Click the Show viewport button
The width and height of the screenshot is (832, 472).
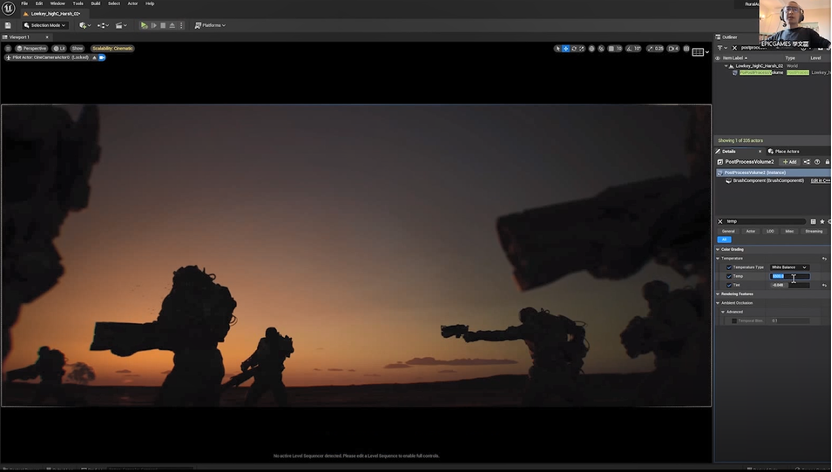pos(77,48)
